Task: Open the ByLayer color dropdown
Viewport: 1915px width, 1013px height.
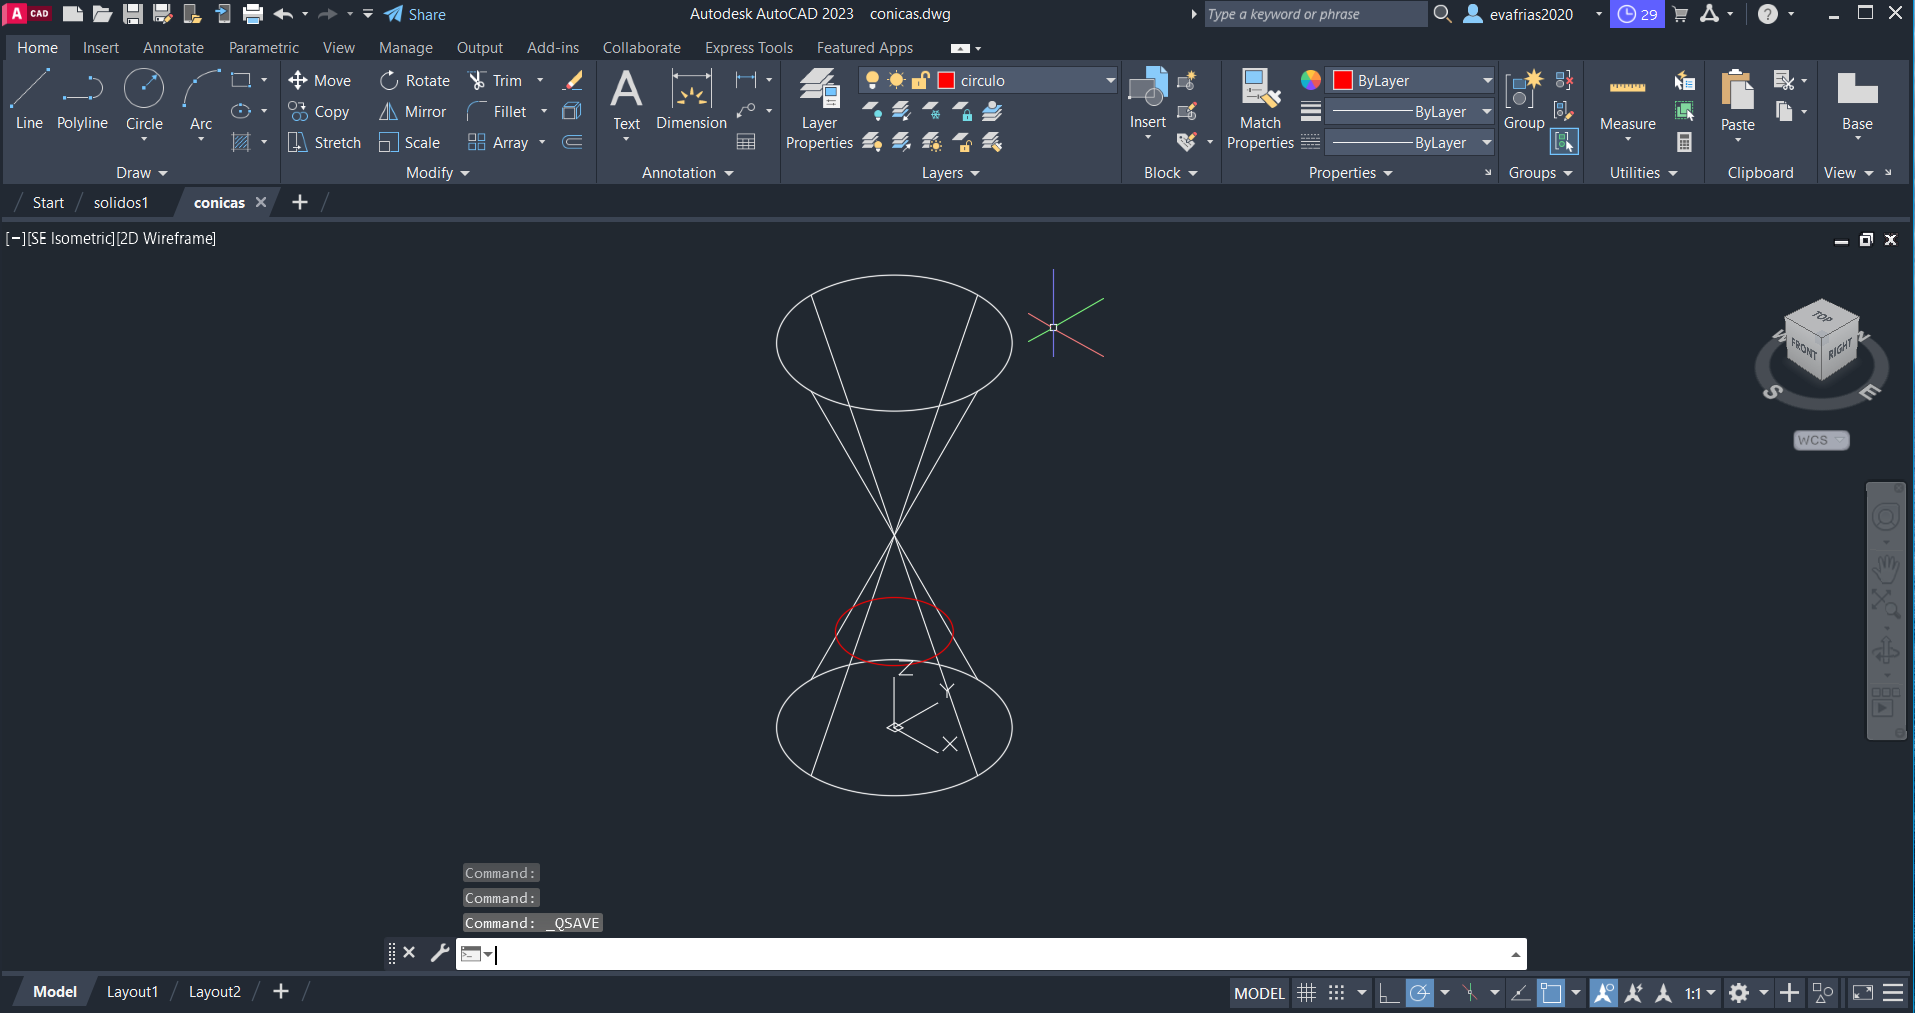Action: [1487, 81]
